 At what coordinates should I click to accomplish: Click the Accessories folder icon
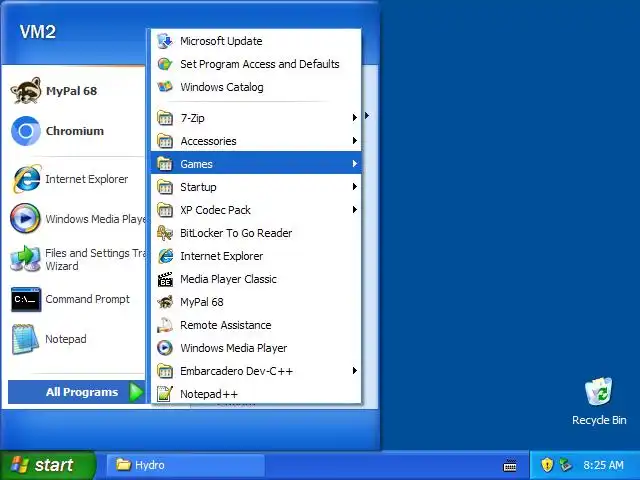coord(165,141)
